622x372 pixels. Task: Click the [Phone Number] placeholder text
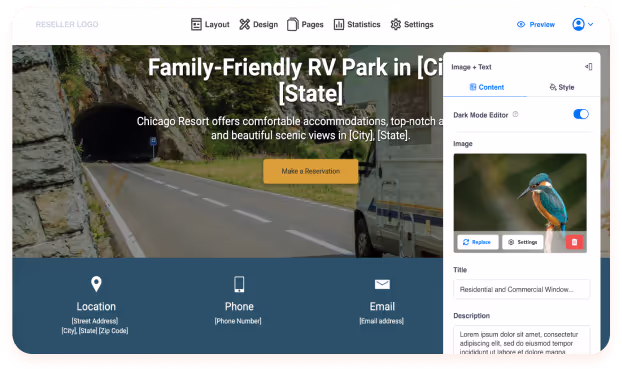238,321
